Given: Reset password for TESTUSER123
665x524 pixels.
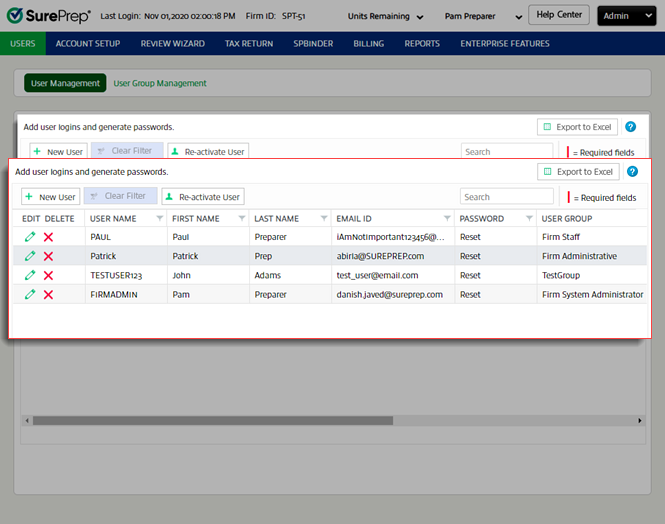Looking at the screenshot, I should pos(470,275).
